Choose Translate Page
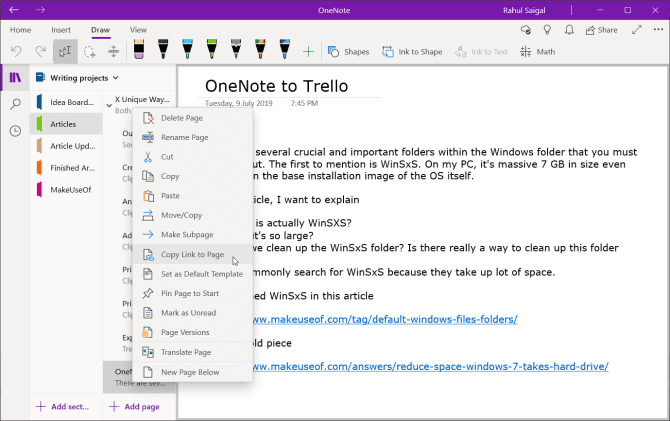 193,352
